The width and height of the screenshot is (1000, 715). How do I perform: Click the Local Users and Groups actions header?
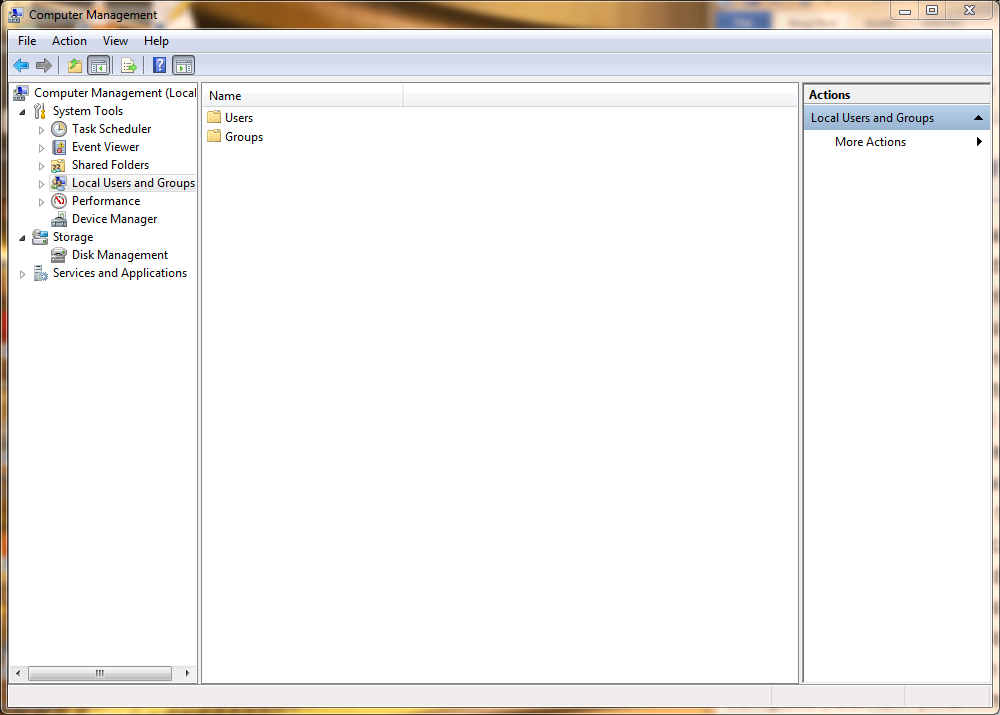897,118
